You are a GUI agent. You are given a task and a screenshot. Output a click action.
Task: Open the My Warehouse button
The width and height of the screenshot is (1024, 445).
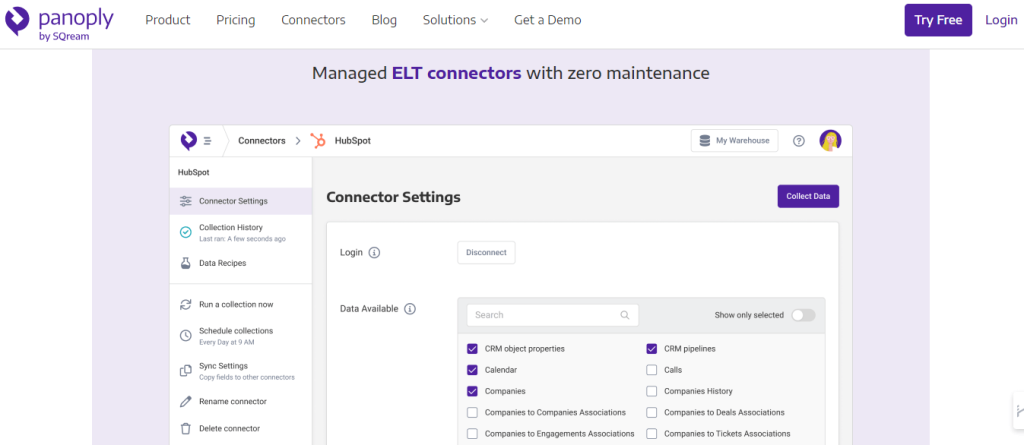point(734,140)
